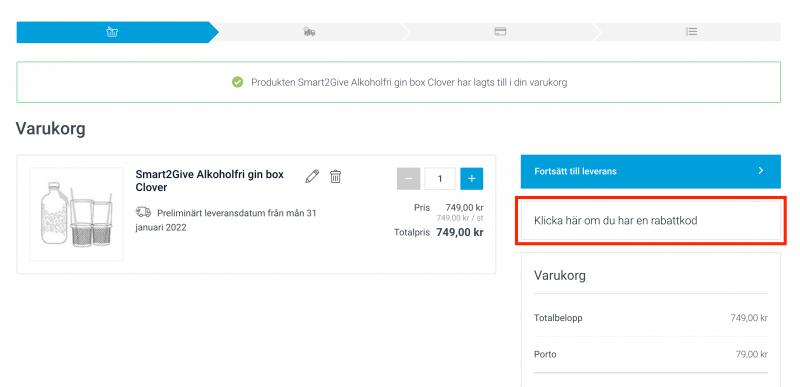Click the chevron arrow on Fortsätt till leverans

coord(761,171)
